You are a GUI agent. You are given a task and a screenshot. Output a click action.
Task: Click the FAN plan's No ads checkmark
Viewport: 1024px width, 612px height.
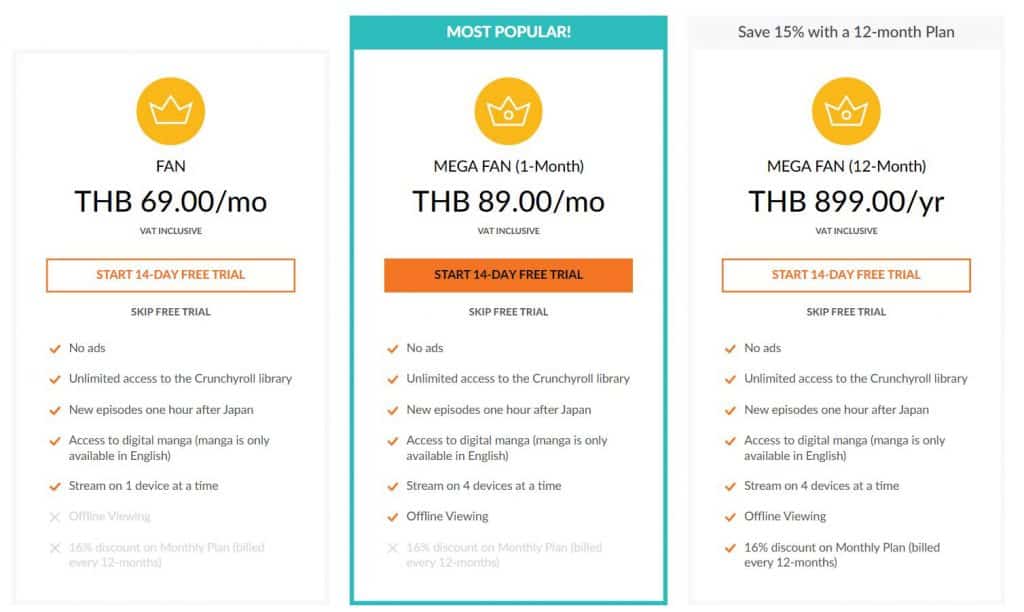[55, 349]
